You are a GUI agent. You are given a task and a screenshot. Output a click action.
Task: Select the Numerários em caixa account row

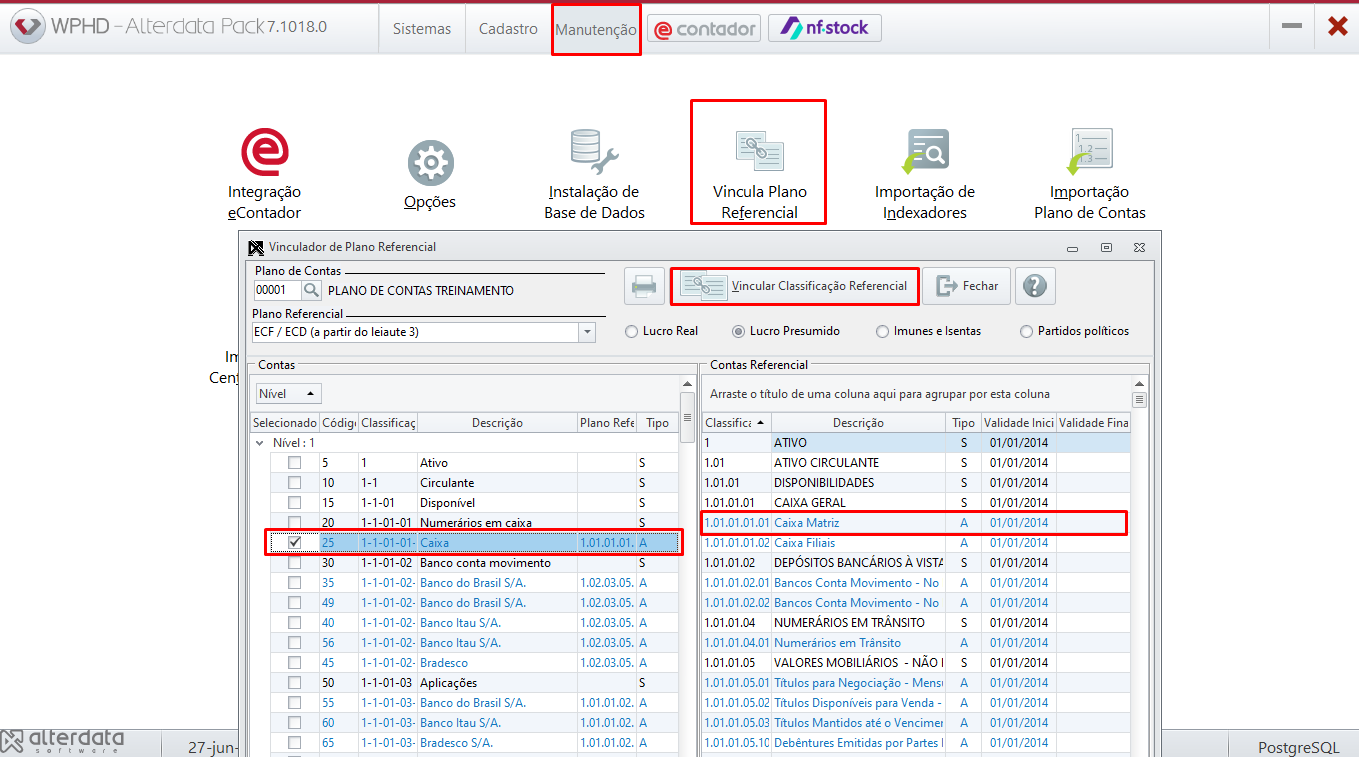475,523
